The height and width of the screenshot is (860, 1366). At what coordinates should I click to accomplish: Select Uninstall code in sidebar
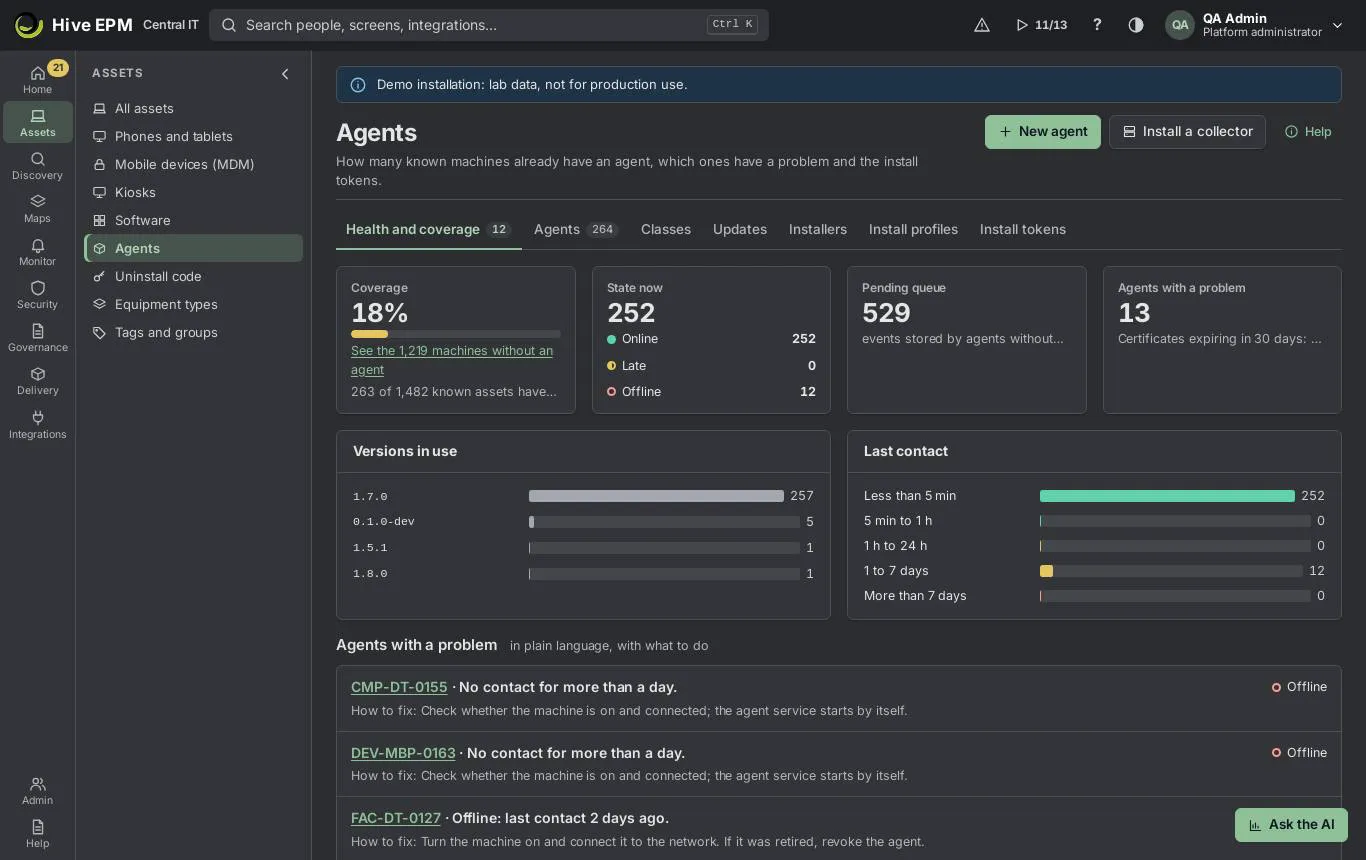193,276
